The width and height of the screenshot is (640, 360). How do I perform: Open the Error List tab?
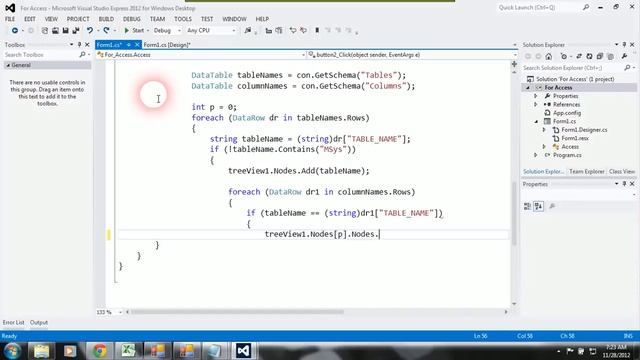pyautogui.click(x=13, y=323)
